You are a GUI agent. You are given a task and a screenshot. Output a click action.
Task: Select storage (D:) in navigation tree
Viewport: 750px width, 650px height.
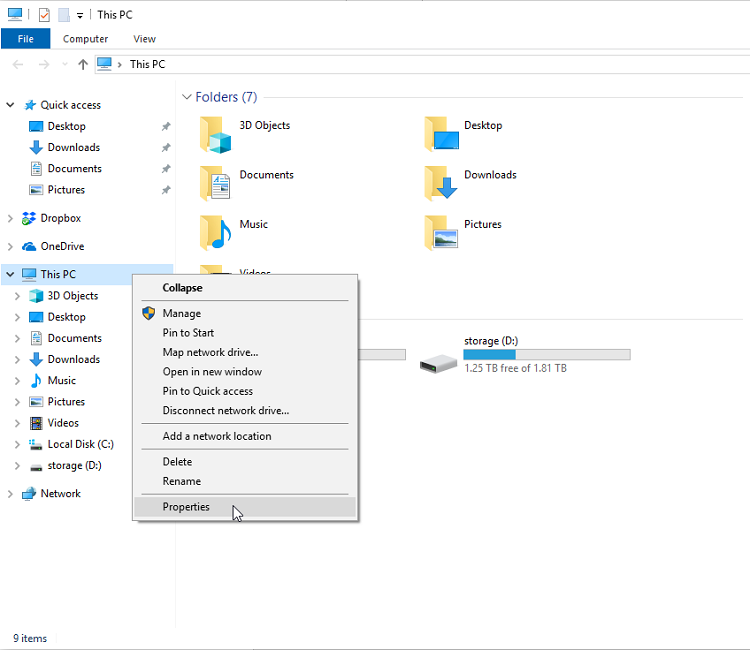click(x=75, y=465)
